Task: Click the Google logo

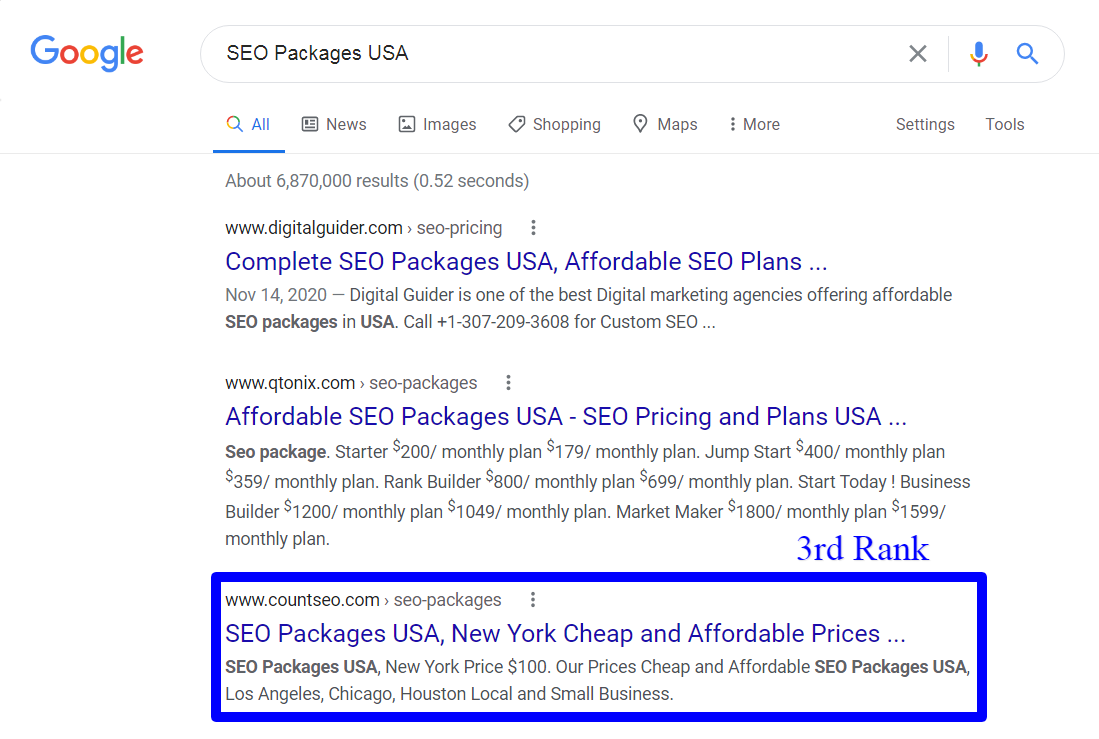Action: (x=87, y=53)
